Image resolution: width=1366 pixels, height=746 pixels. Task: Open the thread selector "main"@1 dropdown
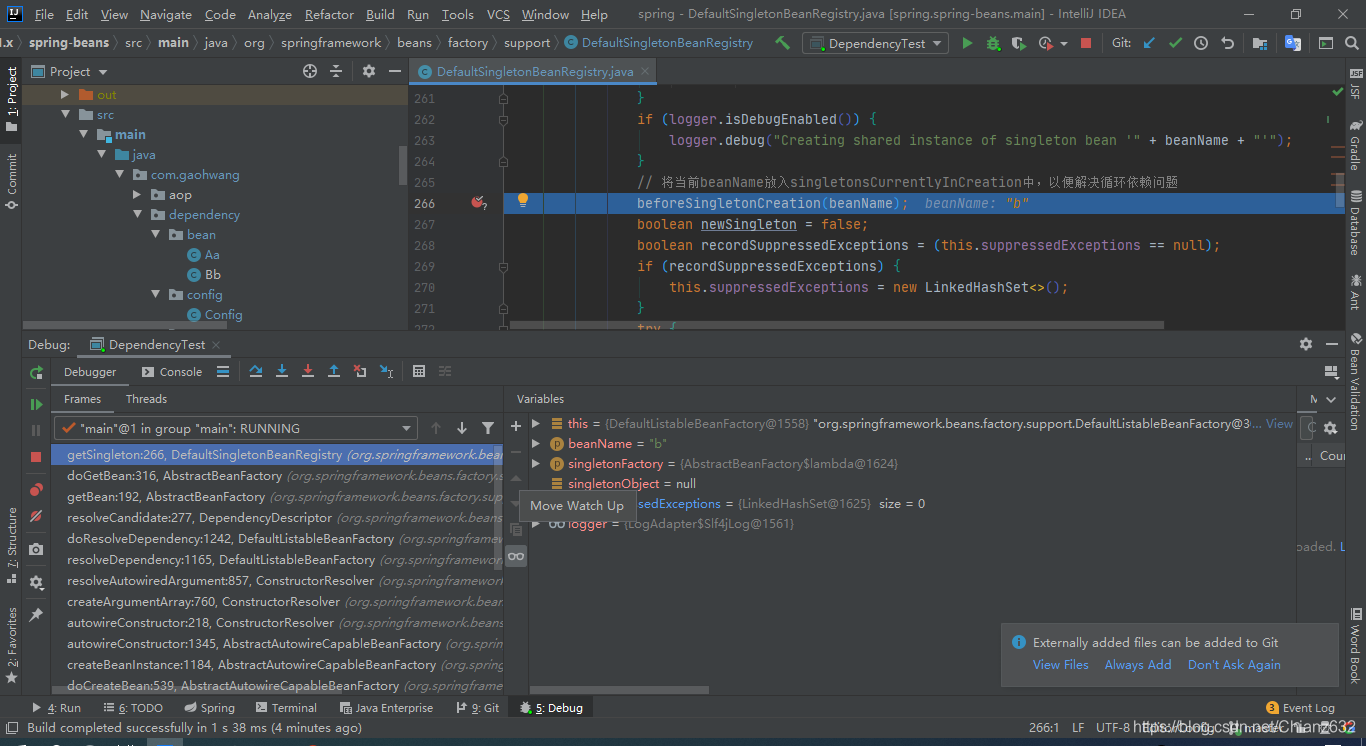click(x=234, y=428)
